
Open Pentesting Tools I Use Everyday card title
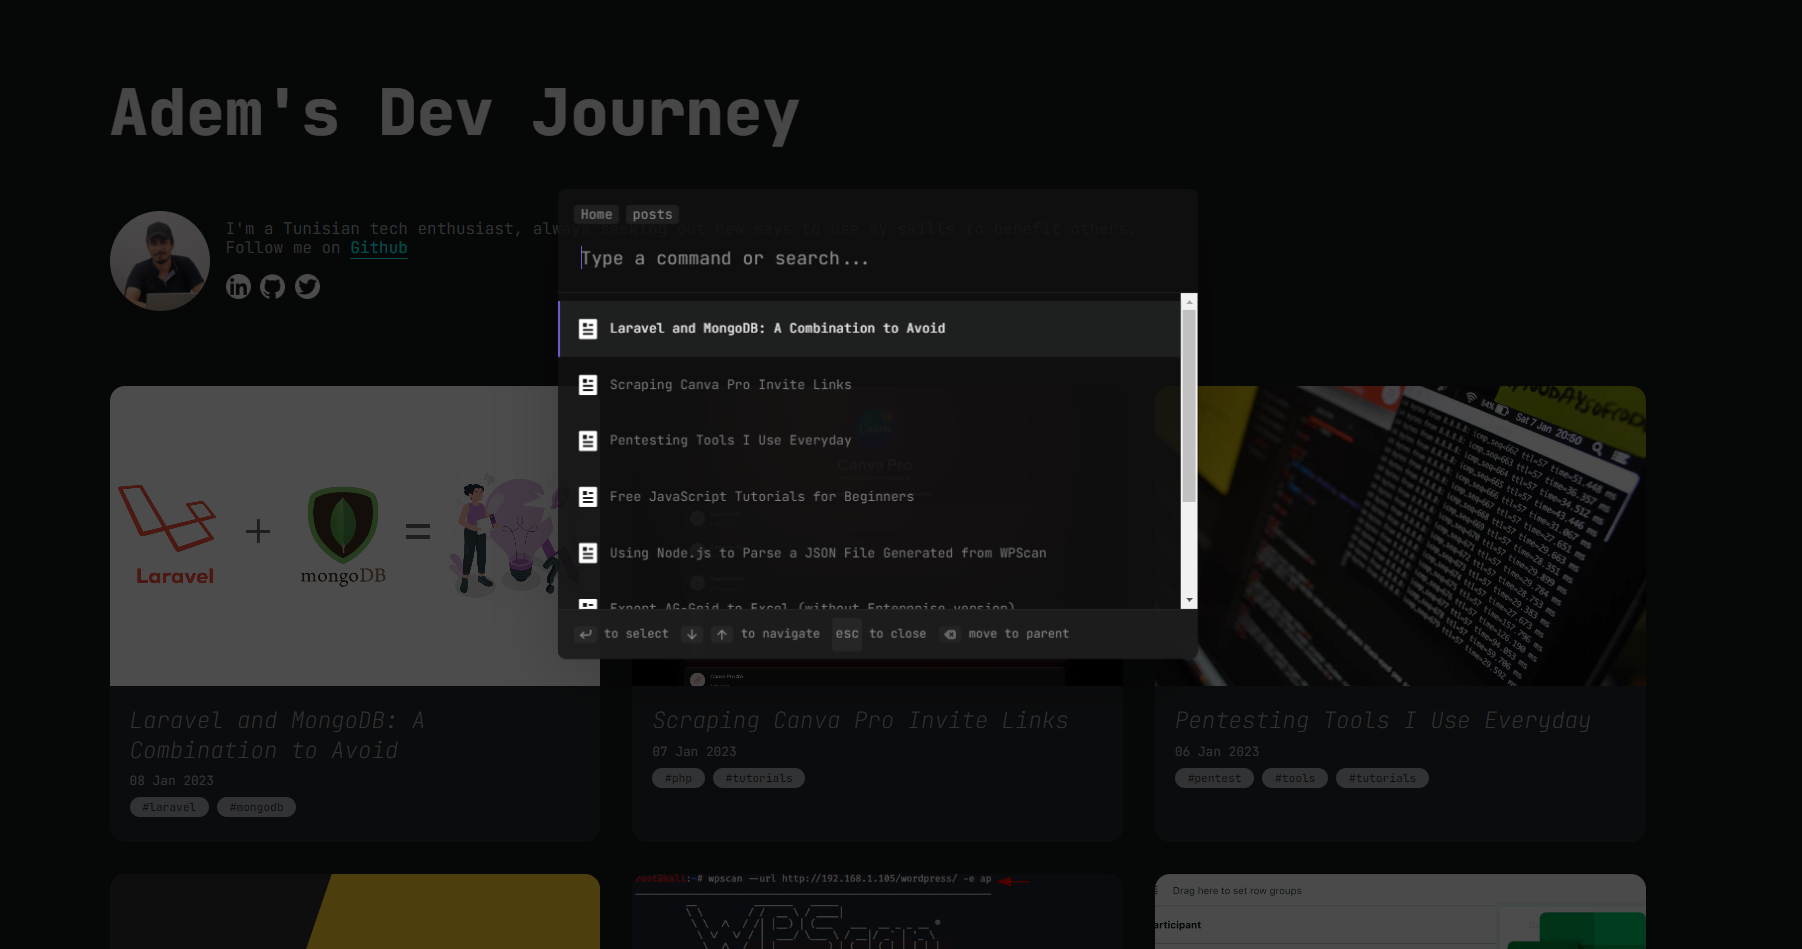1383,720
